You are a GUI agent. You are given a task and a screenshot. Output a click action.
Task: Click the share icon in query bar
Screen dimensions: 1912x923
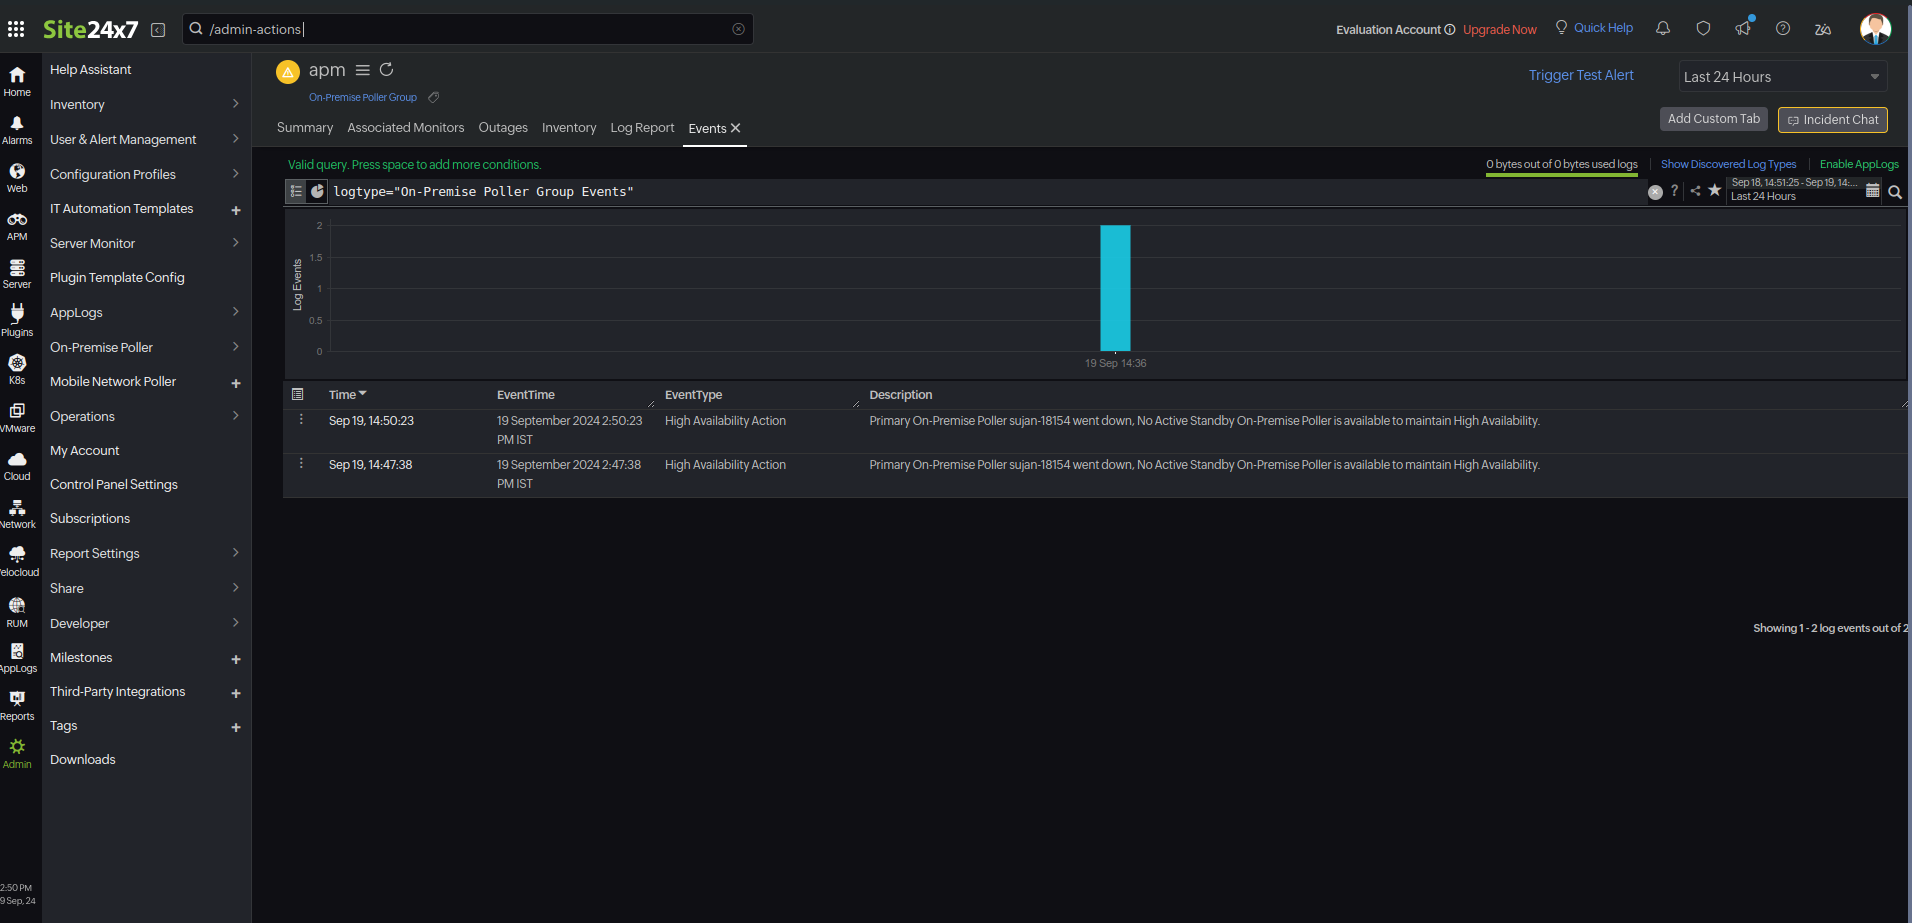[x=1695, y=191]
